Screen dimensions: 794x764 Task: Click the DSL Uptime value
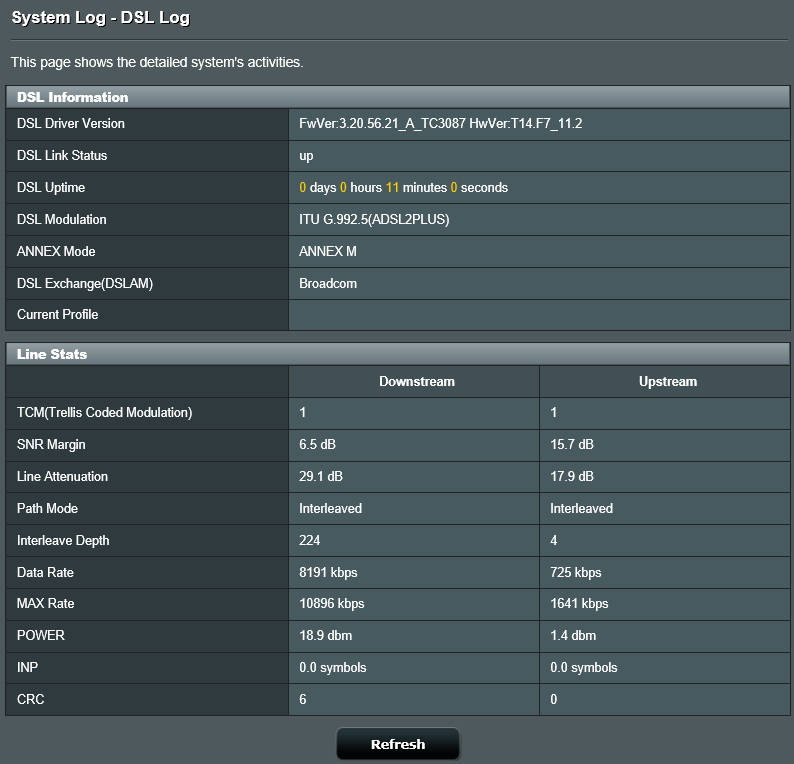click(403, 188)
